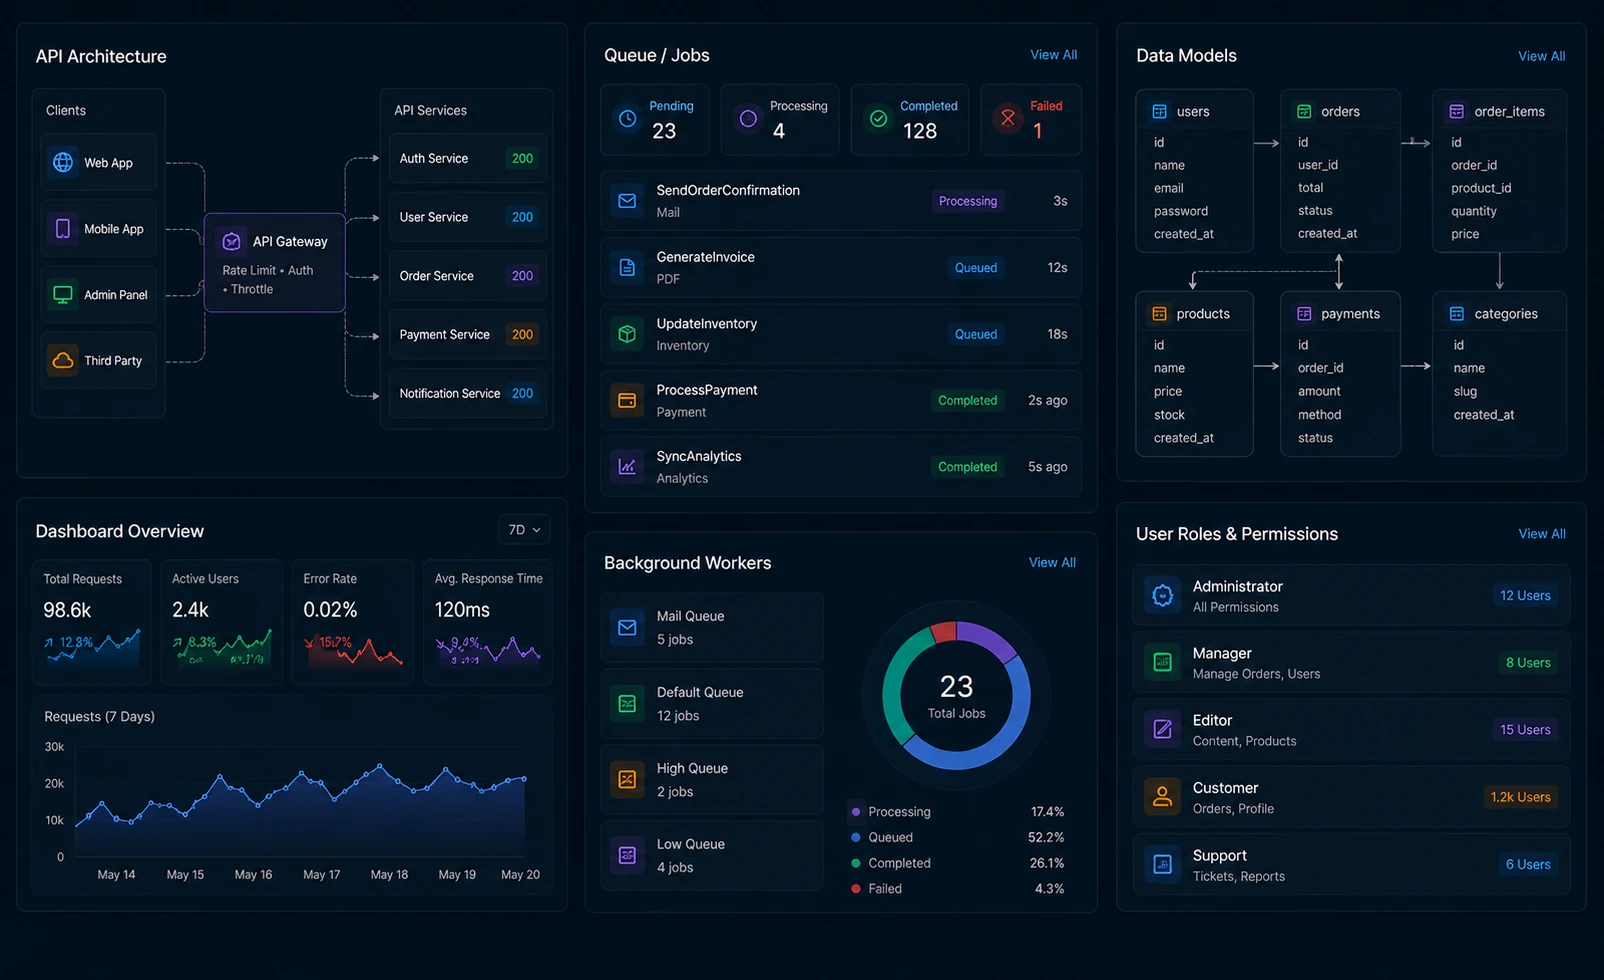The width and height of the screenshot is (1604, 980).
Task: Click the users table icon
Action: (x=1159, y=111)
